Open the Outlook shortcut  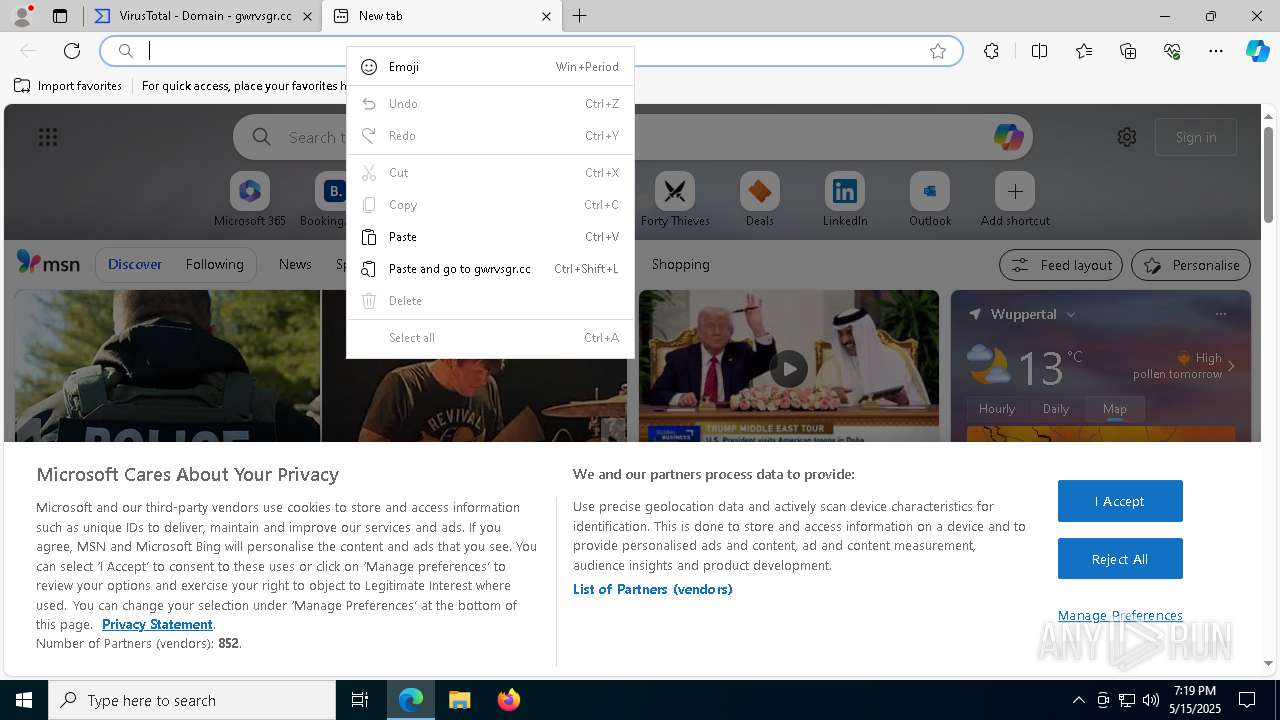coord(930,200)
